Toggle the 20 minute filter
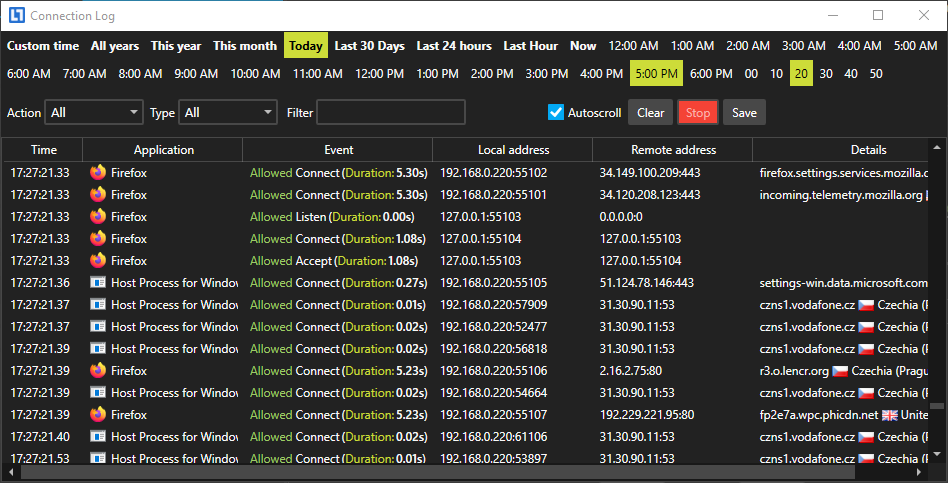Image resolution: width=948 pixels, height=483 pixels. pos(800,73)
